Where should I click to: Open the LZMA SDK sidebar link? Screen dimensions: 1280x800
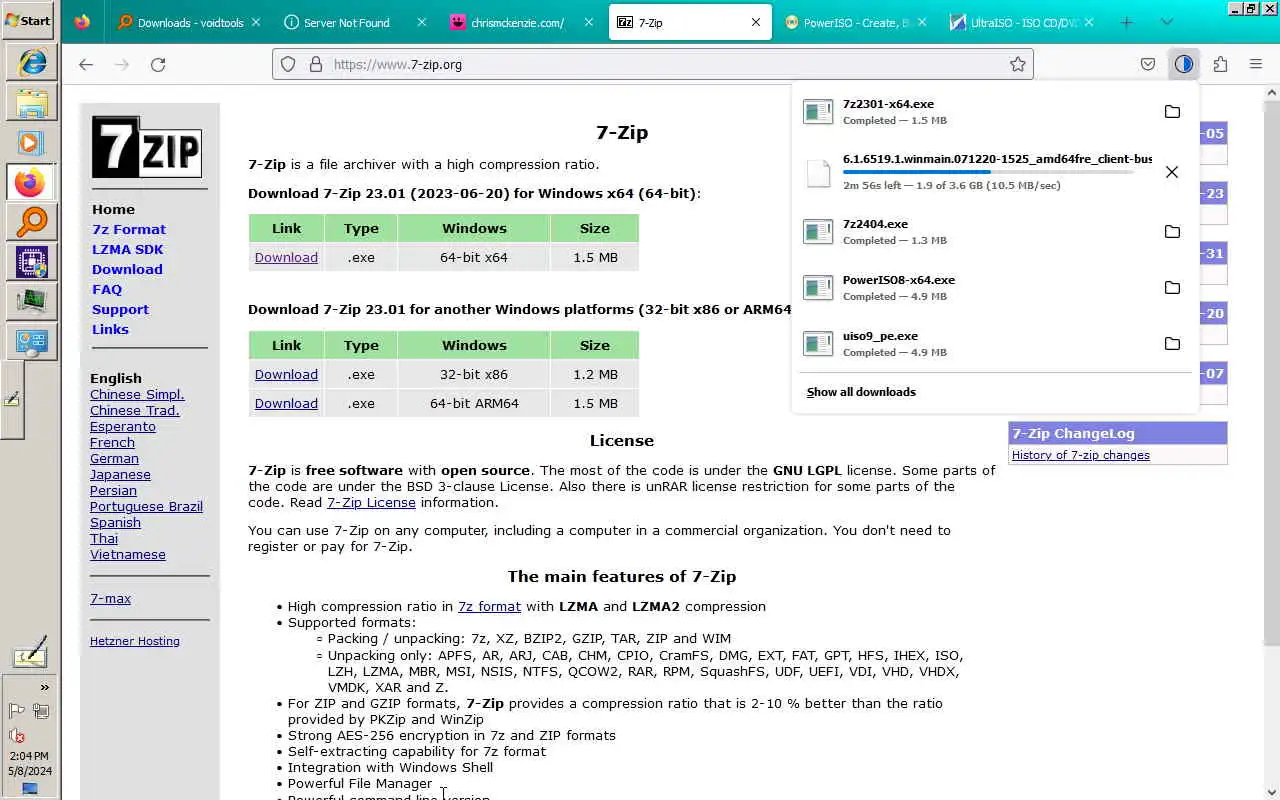tap(127, 249)
